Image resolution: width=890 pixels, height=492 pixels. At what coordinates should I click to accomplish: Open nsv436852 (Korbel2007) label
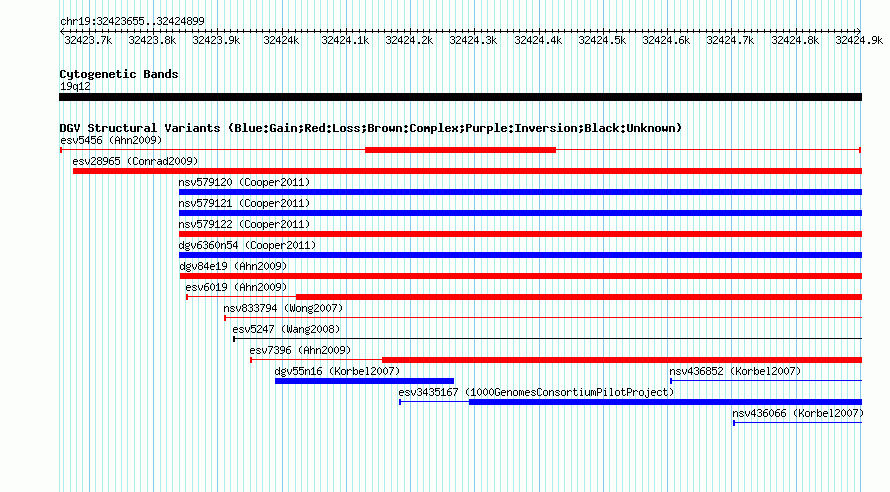click(735, 371)
